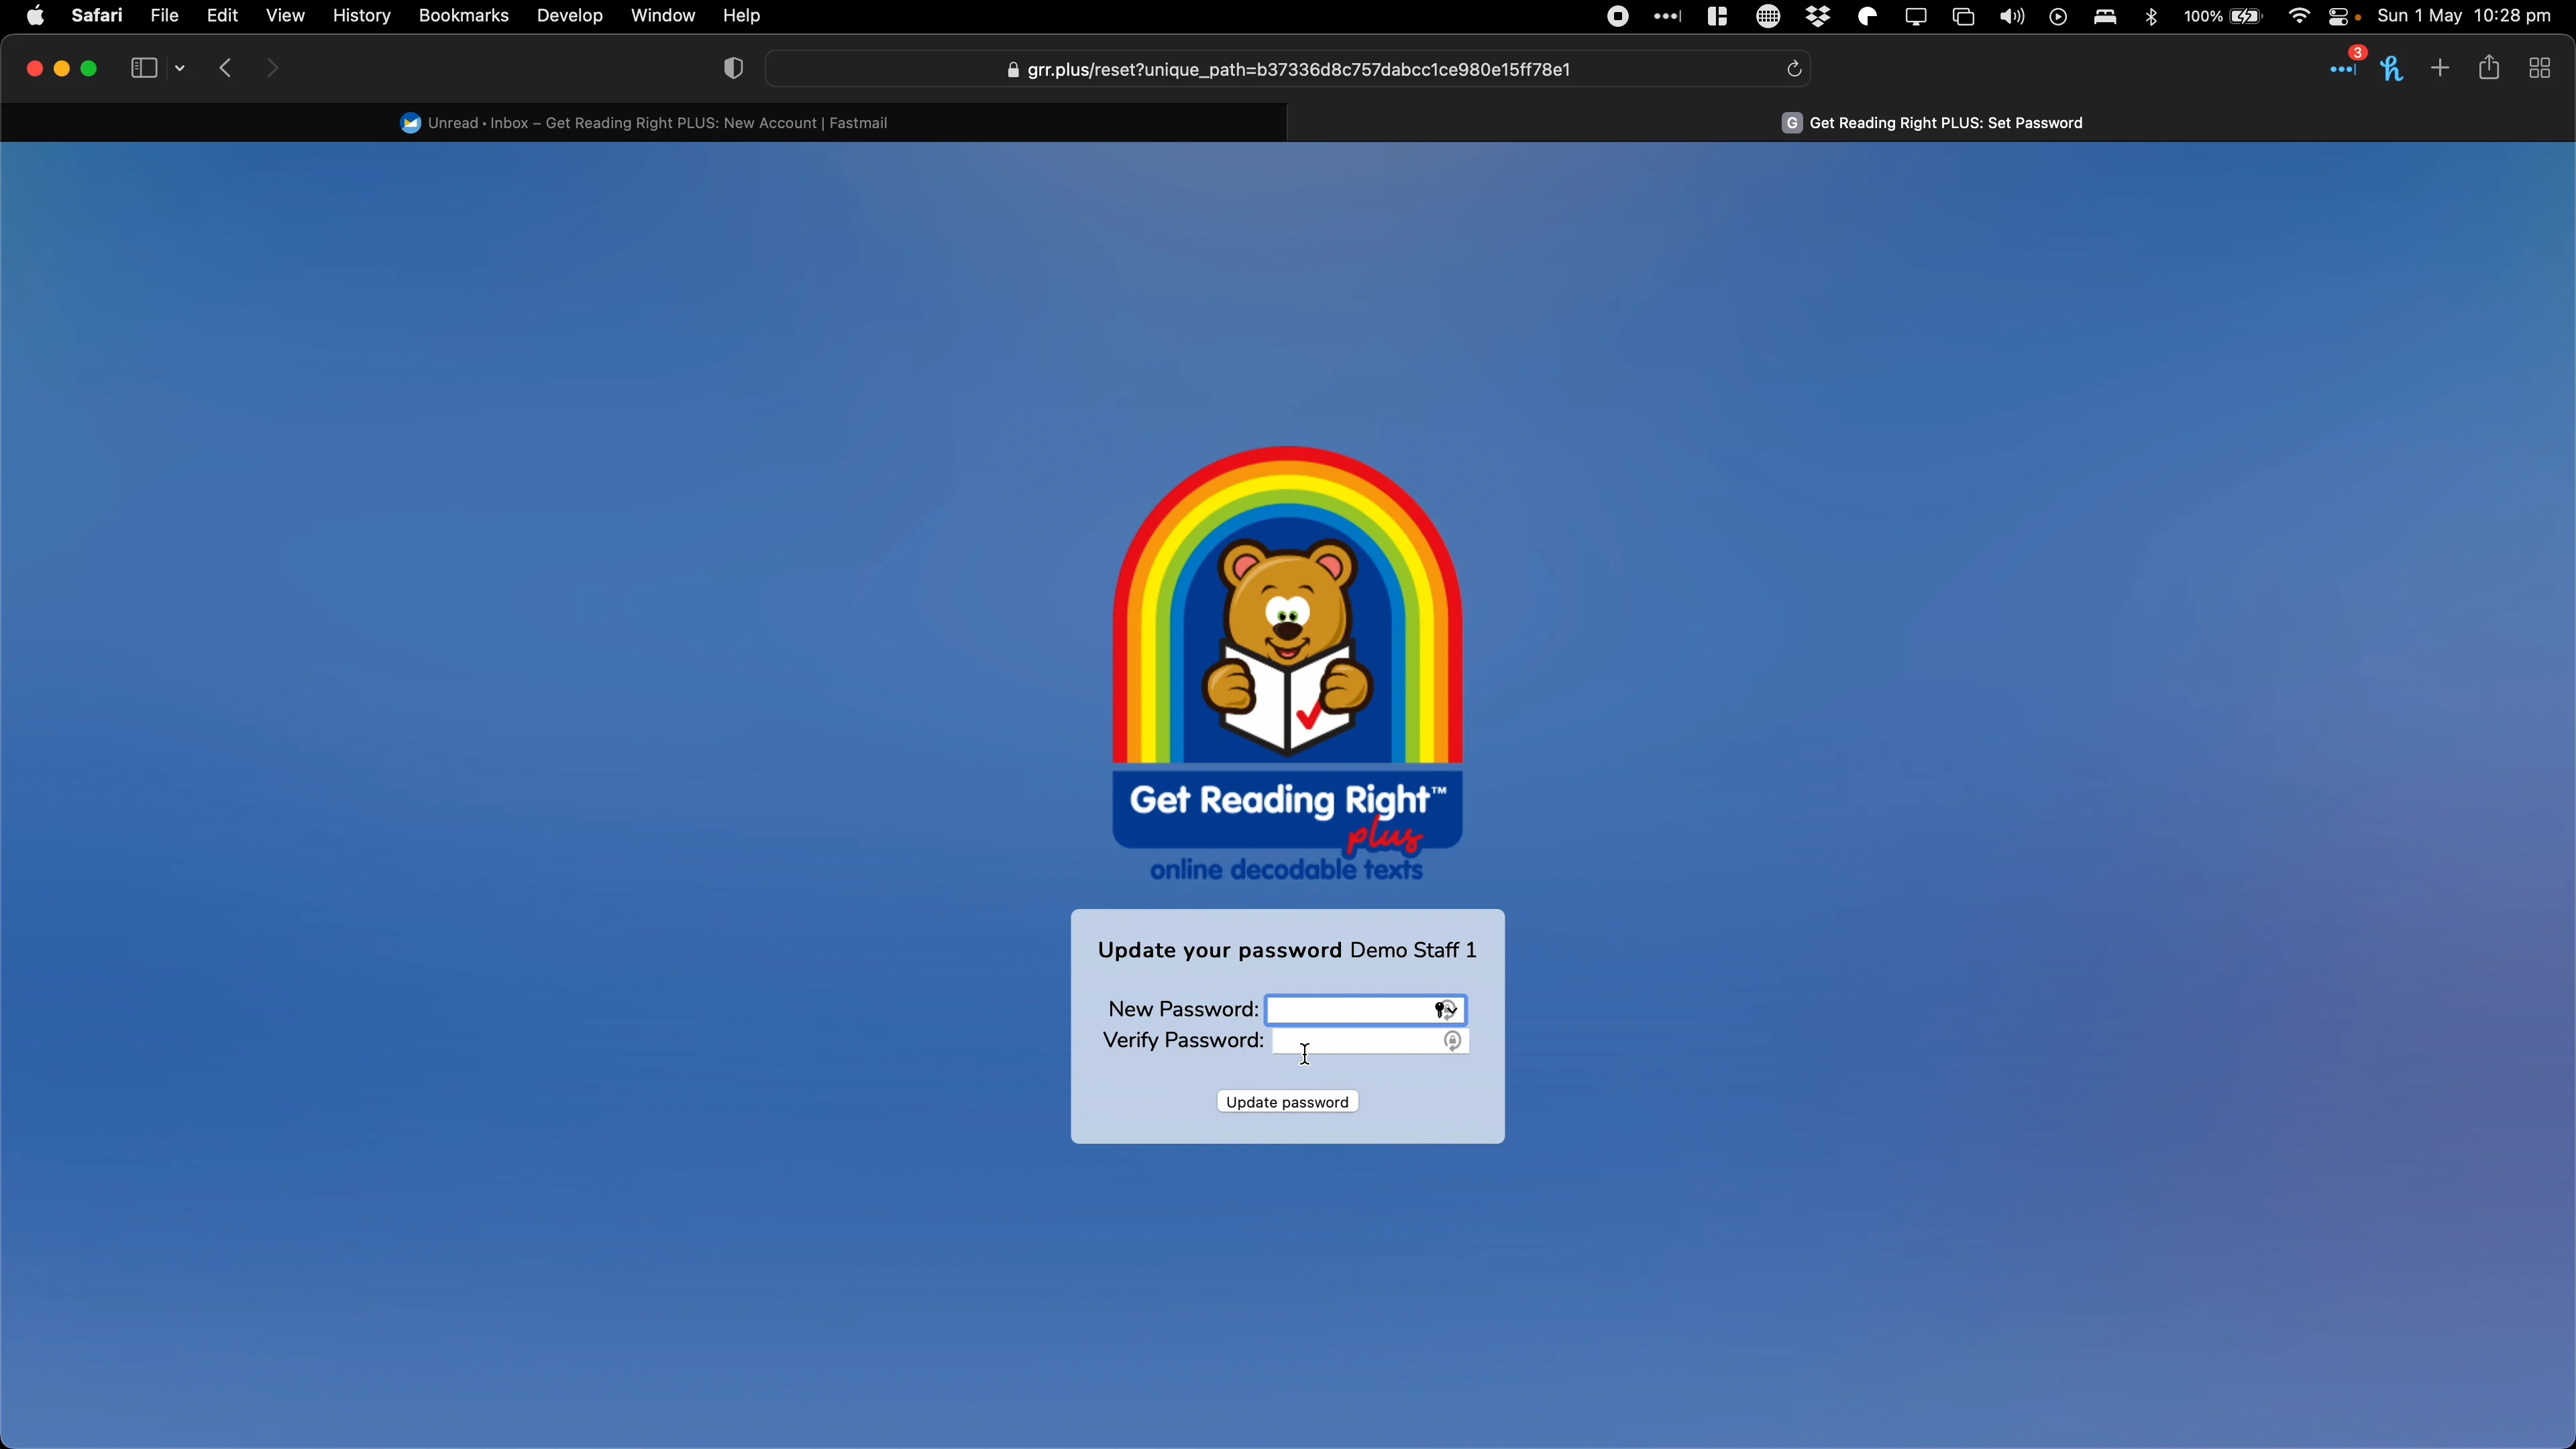Click the Safari sidebar toggle icon
The width and height of the screenshot is (2576, 1449).
coord(143,68)
